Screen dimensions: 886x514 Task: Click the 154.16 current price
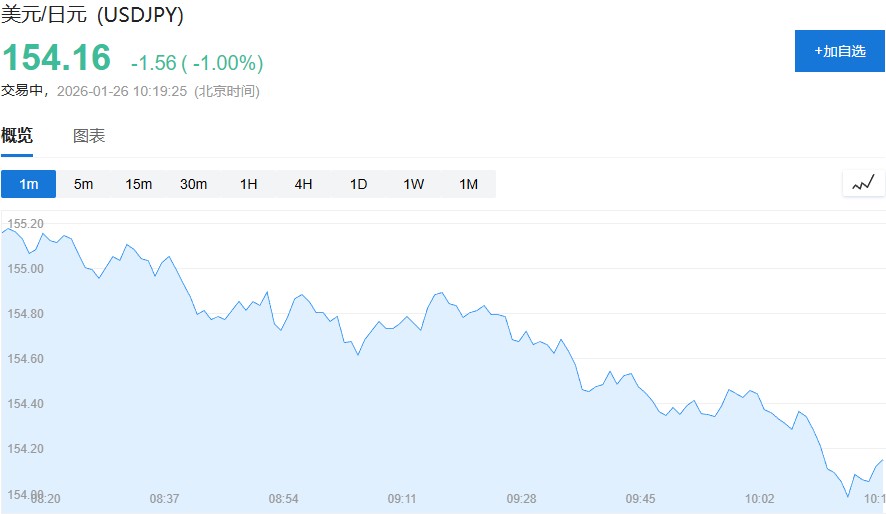click(x=56, y=58)
